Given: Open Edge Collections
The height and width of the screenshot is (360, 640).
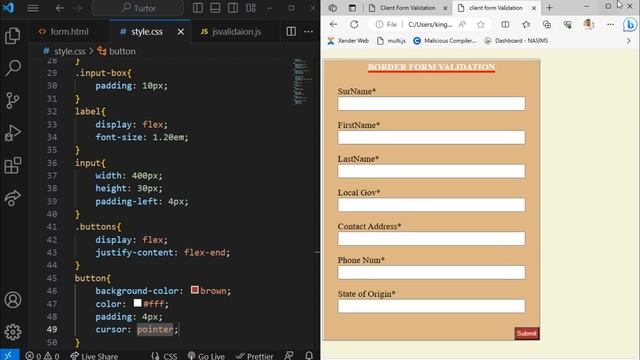Looking at the screenshot, I should [x=547, y=24].
